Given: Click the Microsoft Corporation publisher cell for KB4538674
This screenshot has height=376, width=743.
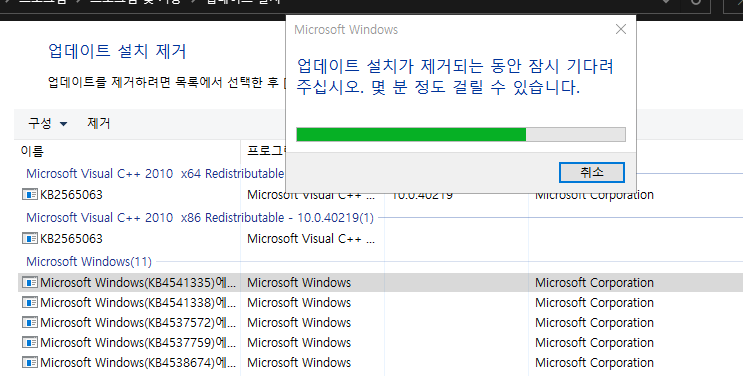Looking at the screenshot, I should point(594,363).
